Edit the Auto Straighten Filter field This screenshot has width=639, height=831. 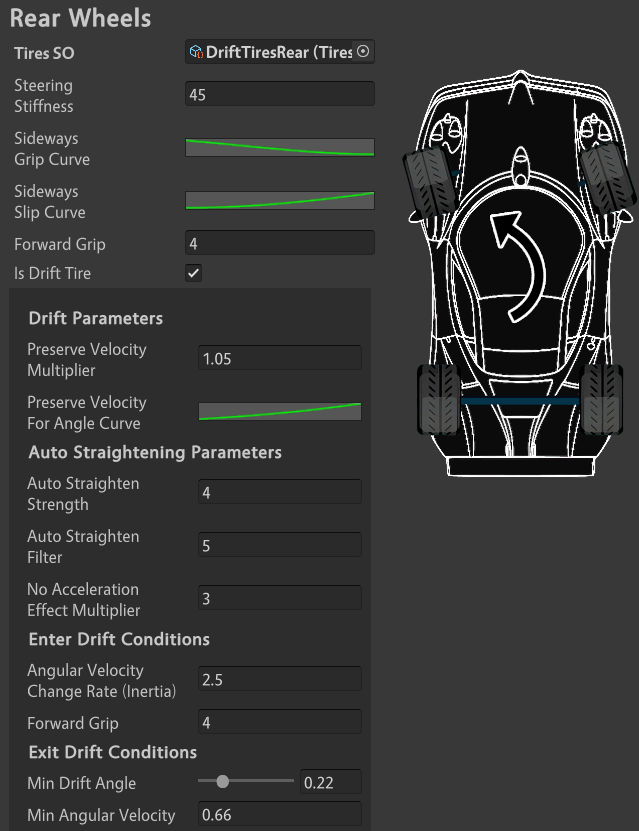pyautogui.click(x=280, y=545)
